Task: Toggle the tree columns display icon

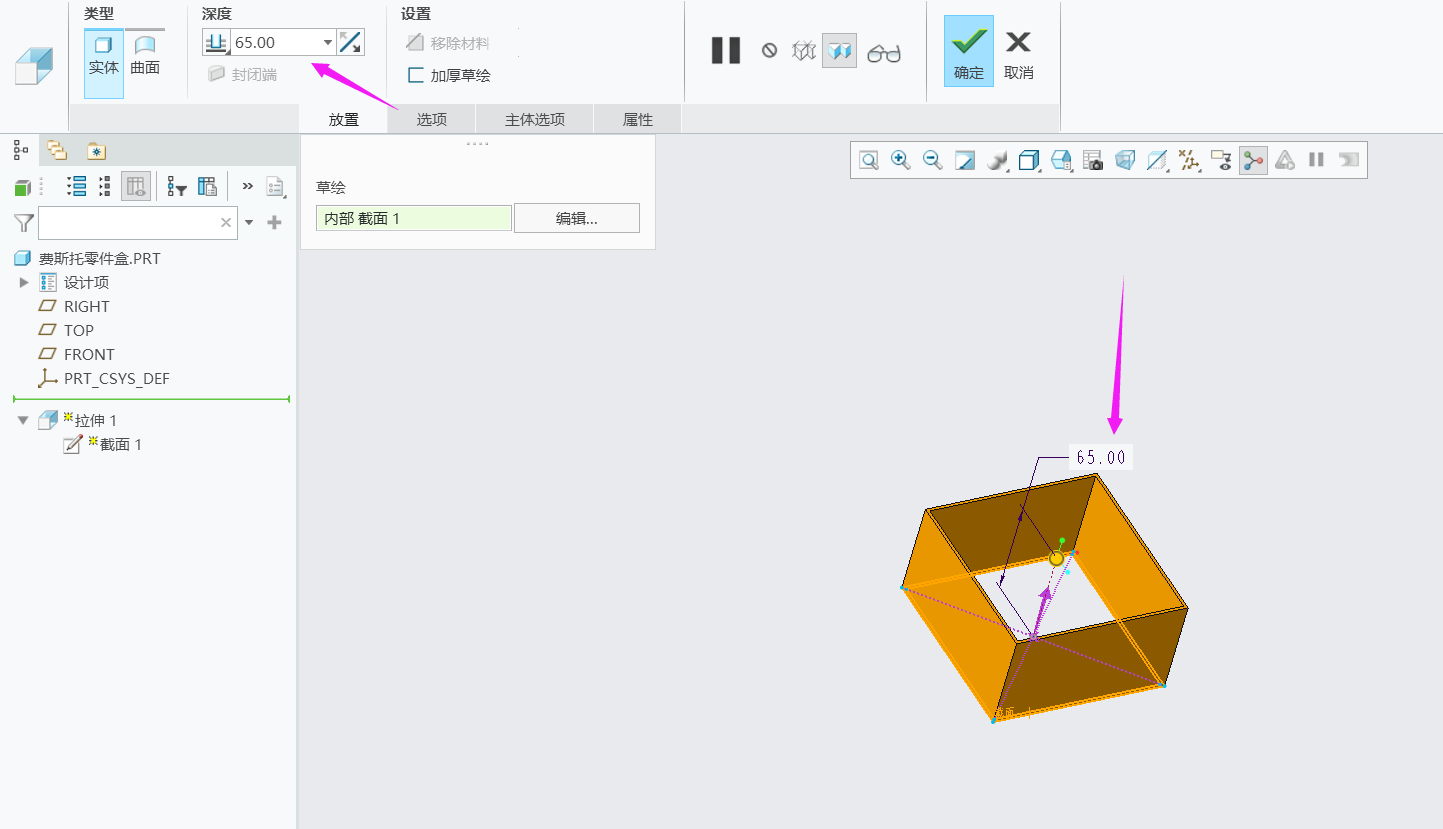Action: (x=136, y=186)
